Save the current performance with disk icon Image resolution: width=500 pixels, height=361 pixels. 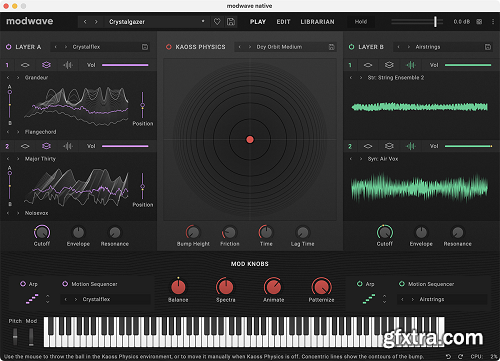[231, 22]
